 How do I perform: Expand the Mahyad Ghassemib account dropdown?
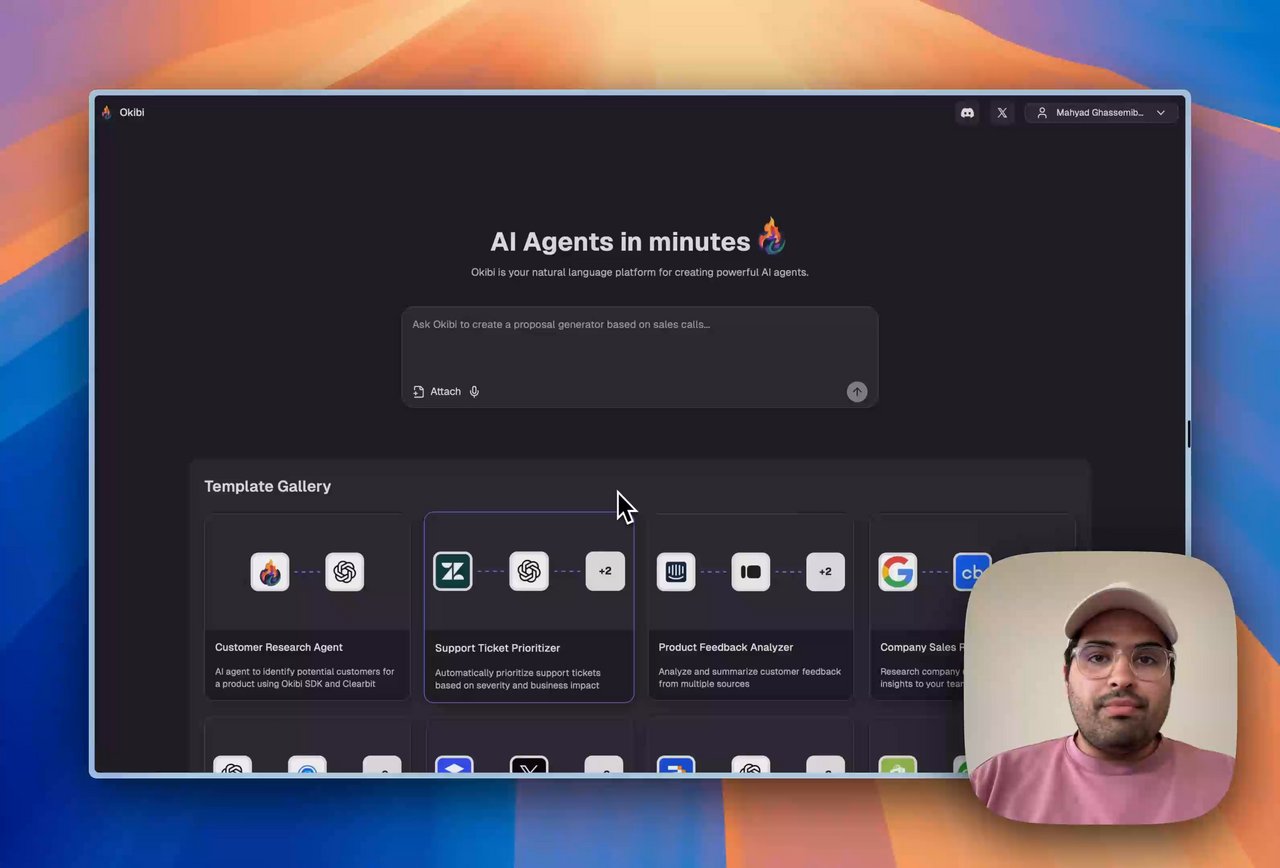point(1101,113)
